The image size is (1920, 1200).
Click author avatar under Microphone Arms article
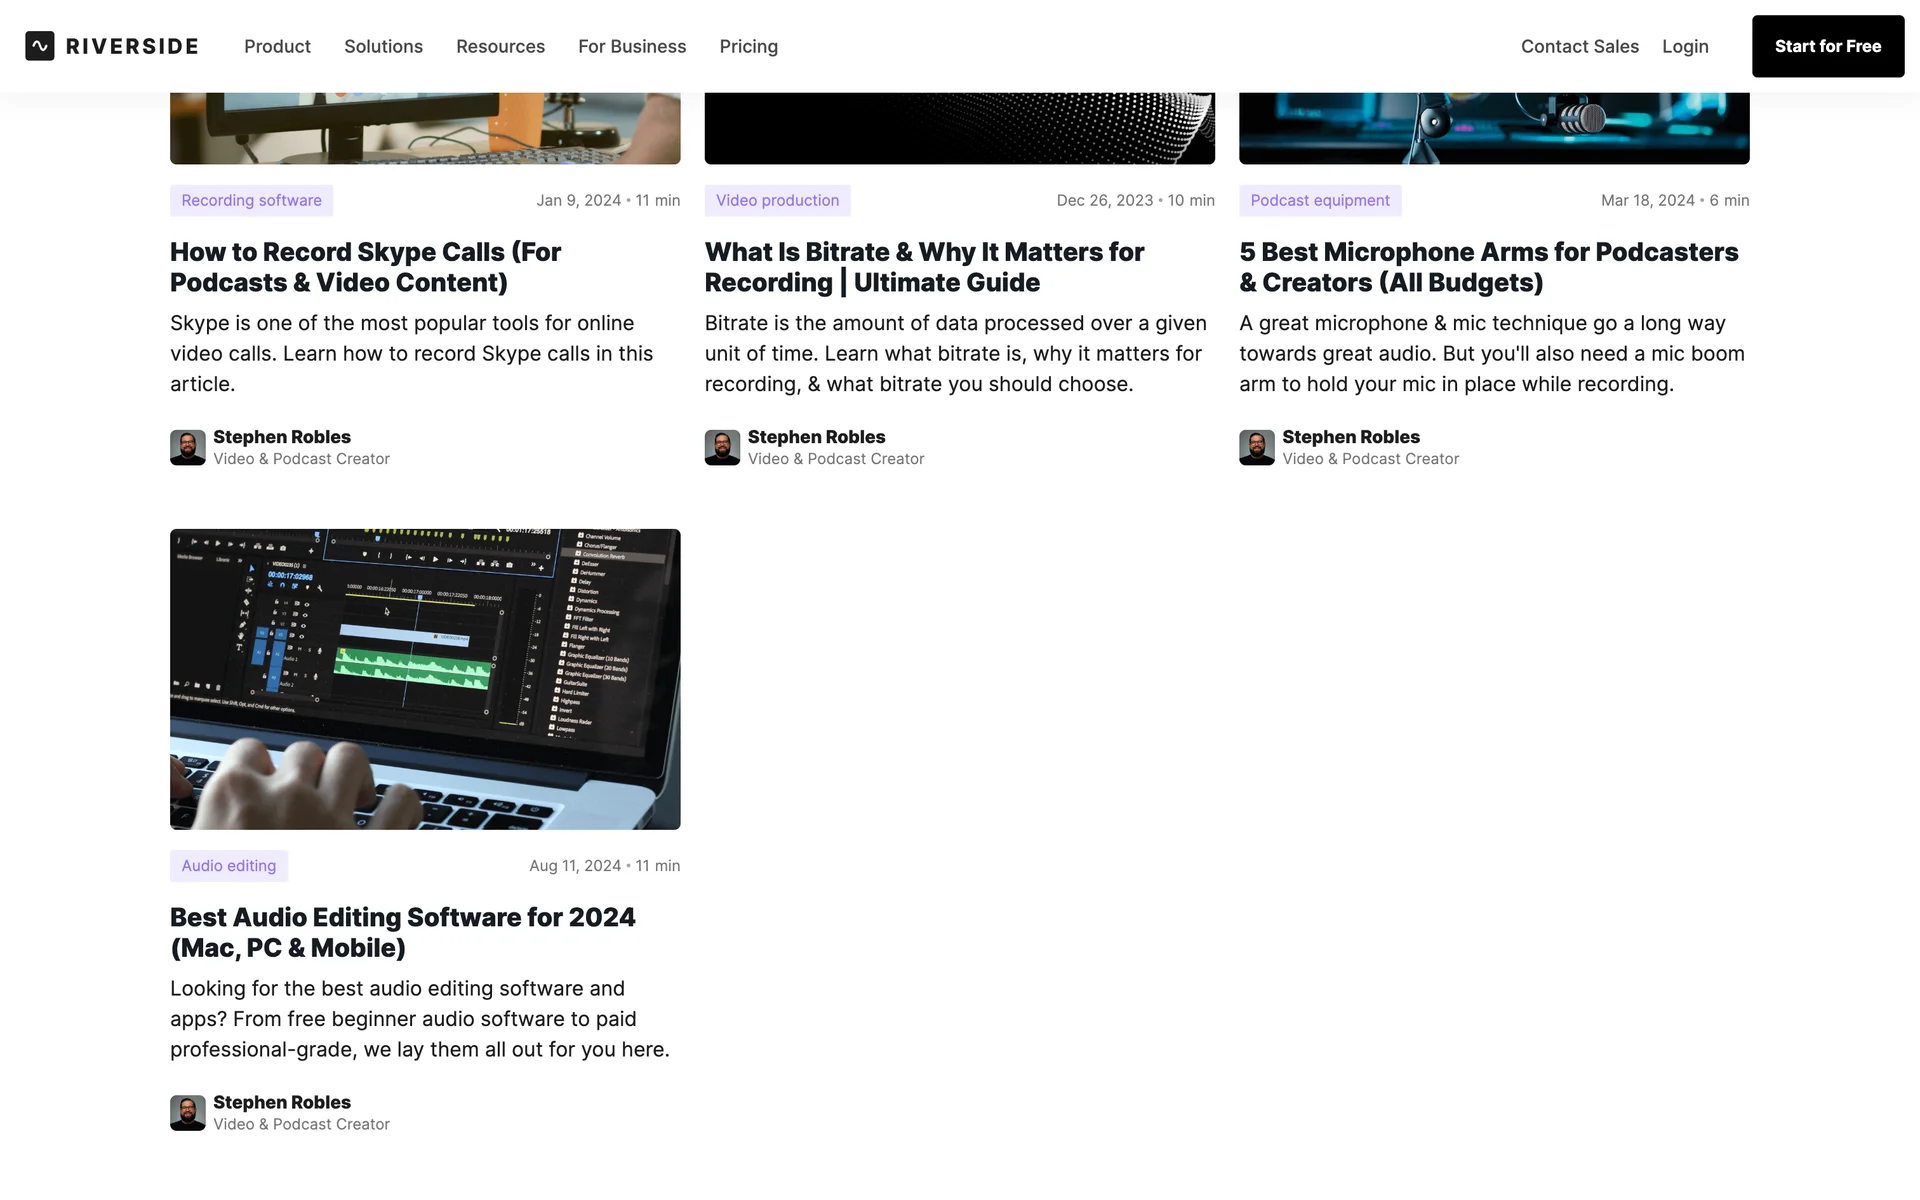pos(1257,448)
